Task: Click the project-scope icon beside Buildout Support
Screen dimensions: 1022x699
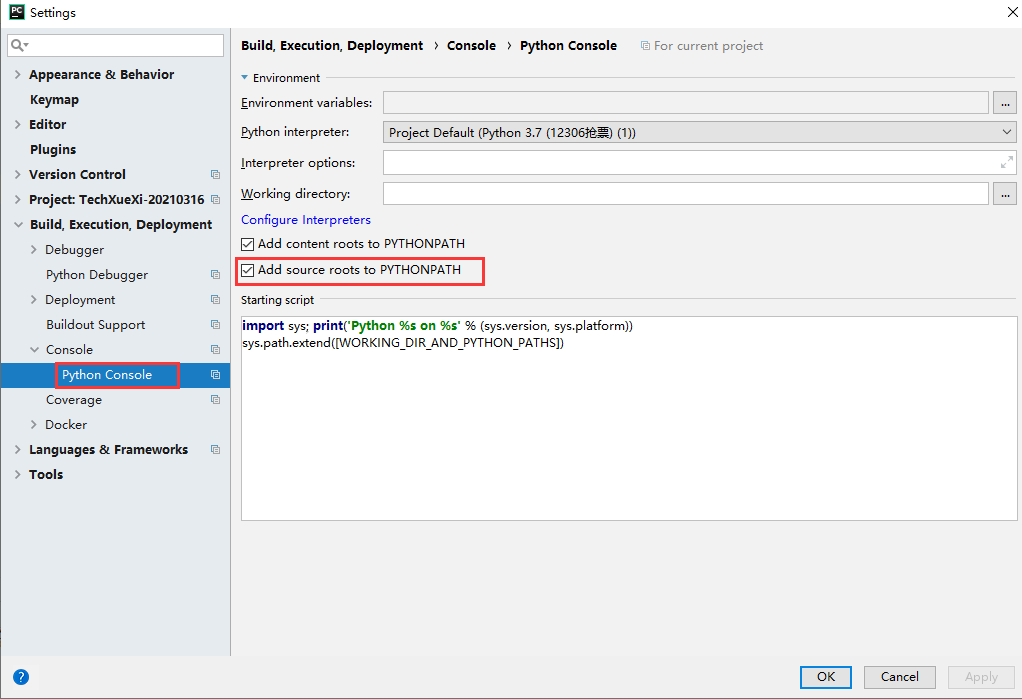Action: click(215, 325)
